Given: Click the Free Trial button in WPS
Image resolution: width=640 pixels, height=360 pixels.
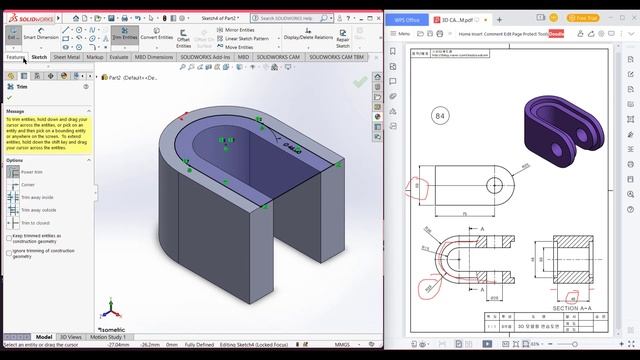Looking at the screenshot, I should (583, 18).
